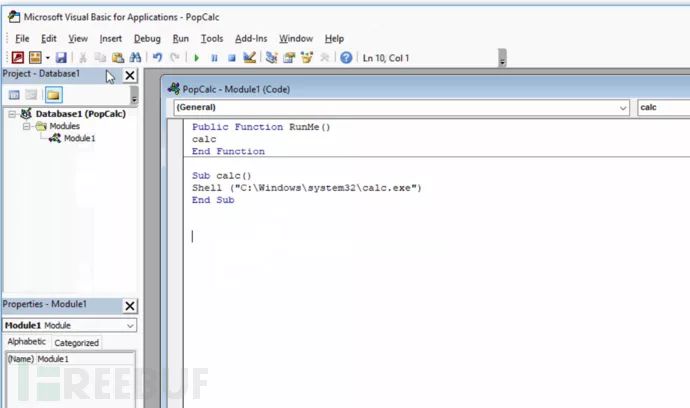Click the 'Public Function RunMe()' code line
The height and width of the screenshot is (408, 690).
(x=261, y=127)
